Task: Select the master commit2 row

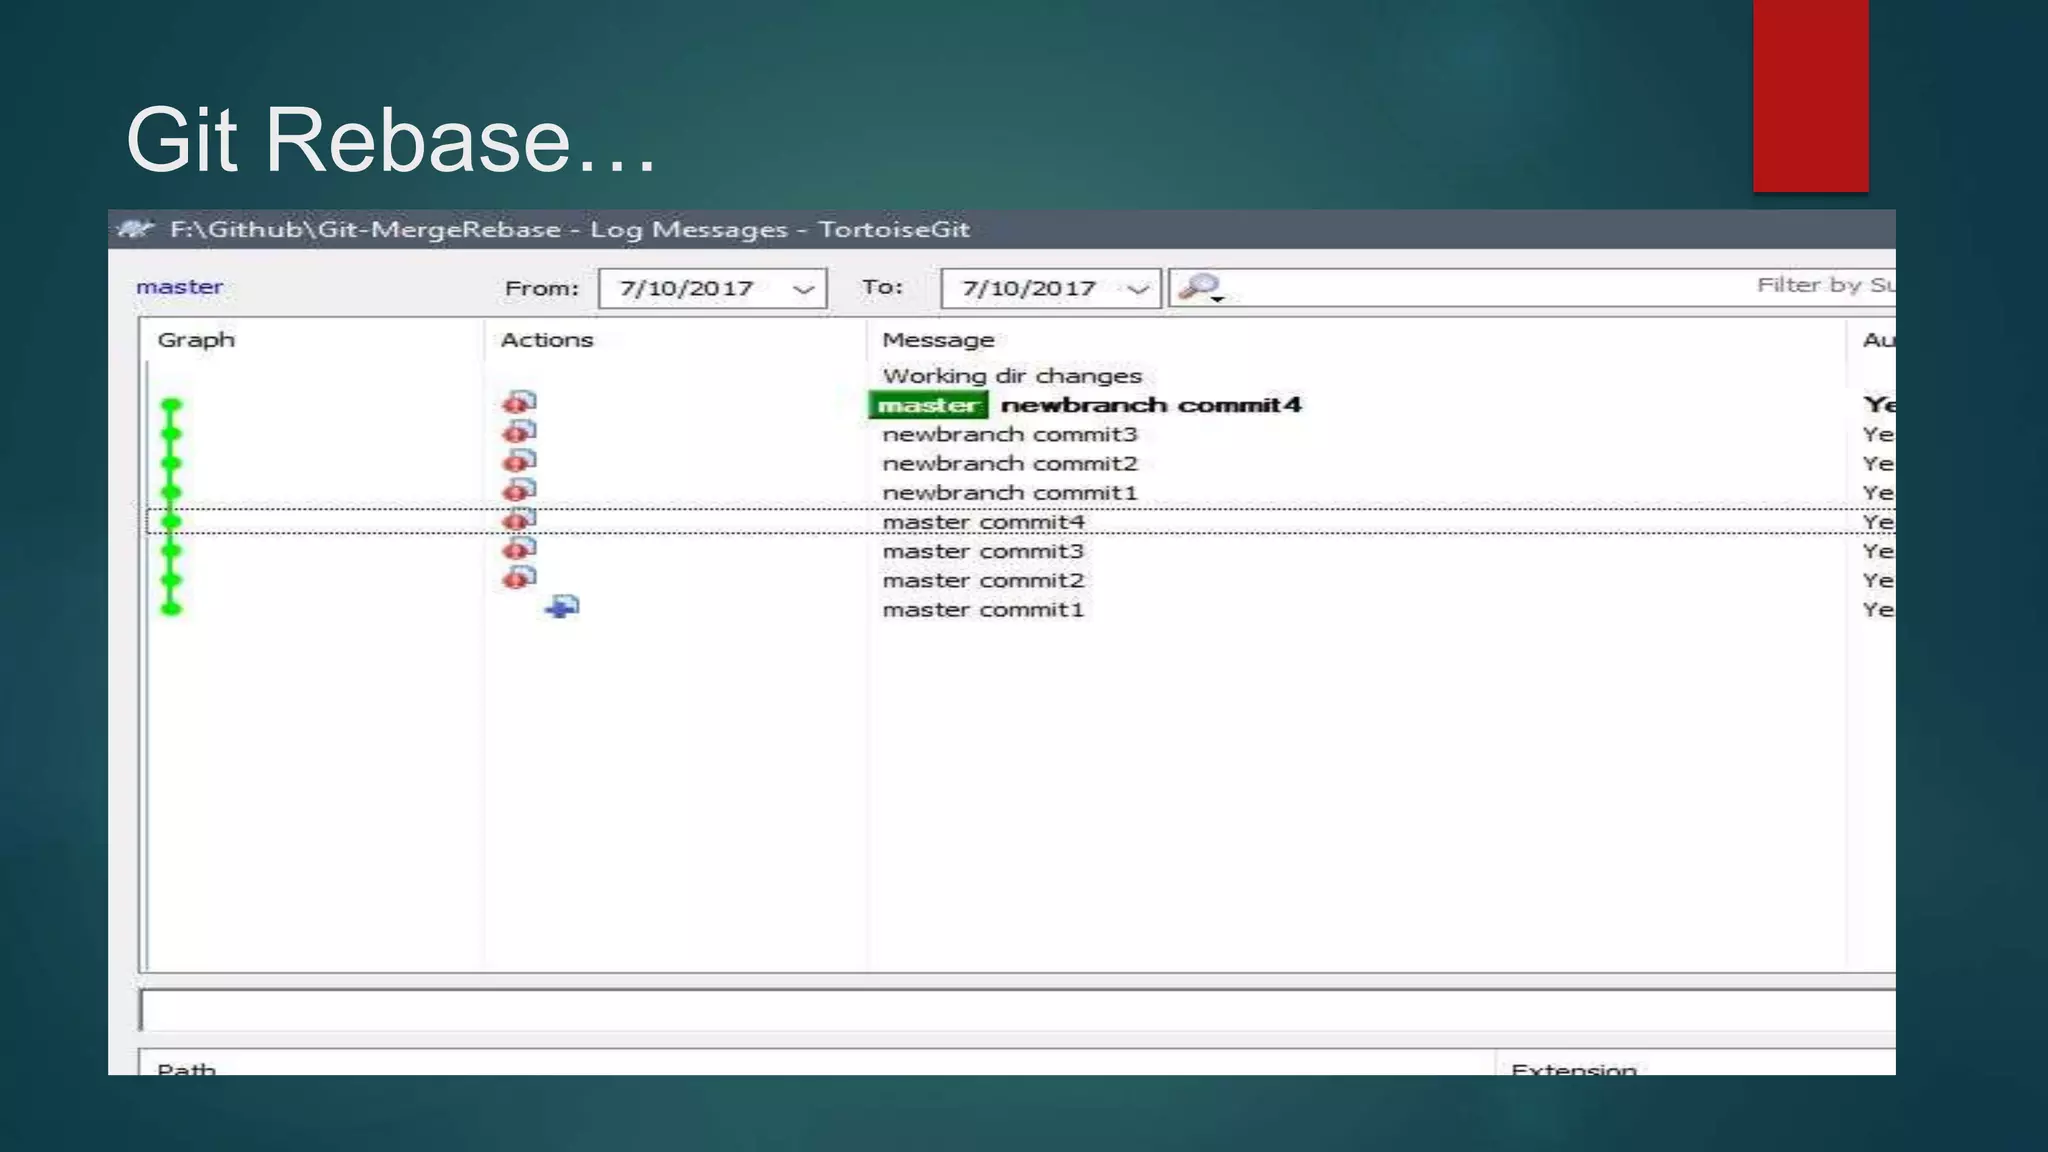Action: 1020,580
